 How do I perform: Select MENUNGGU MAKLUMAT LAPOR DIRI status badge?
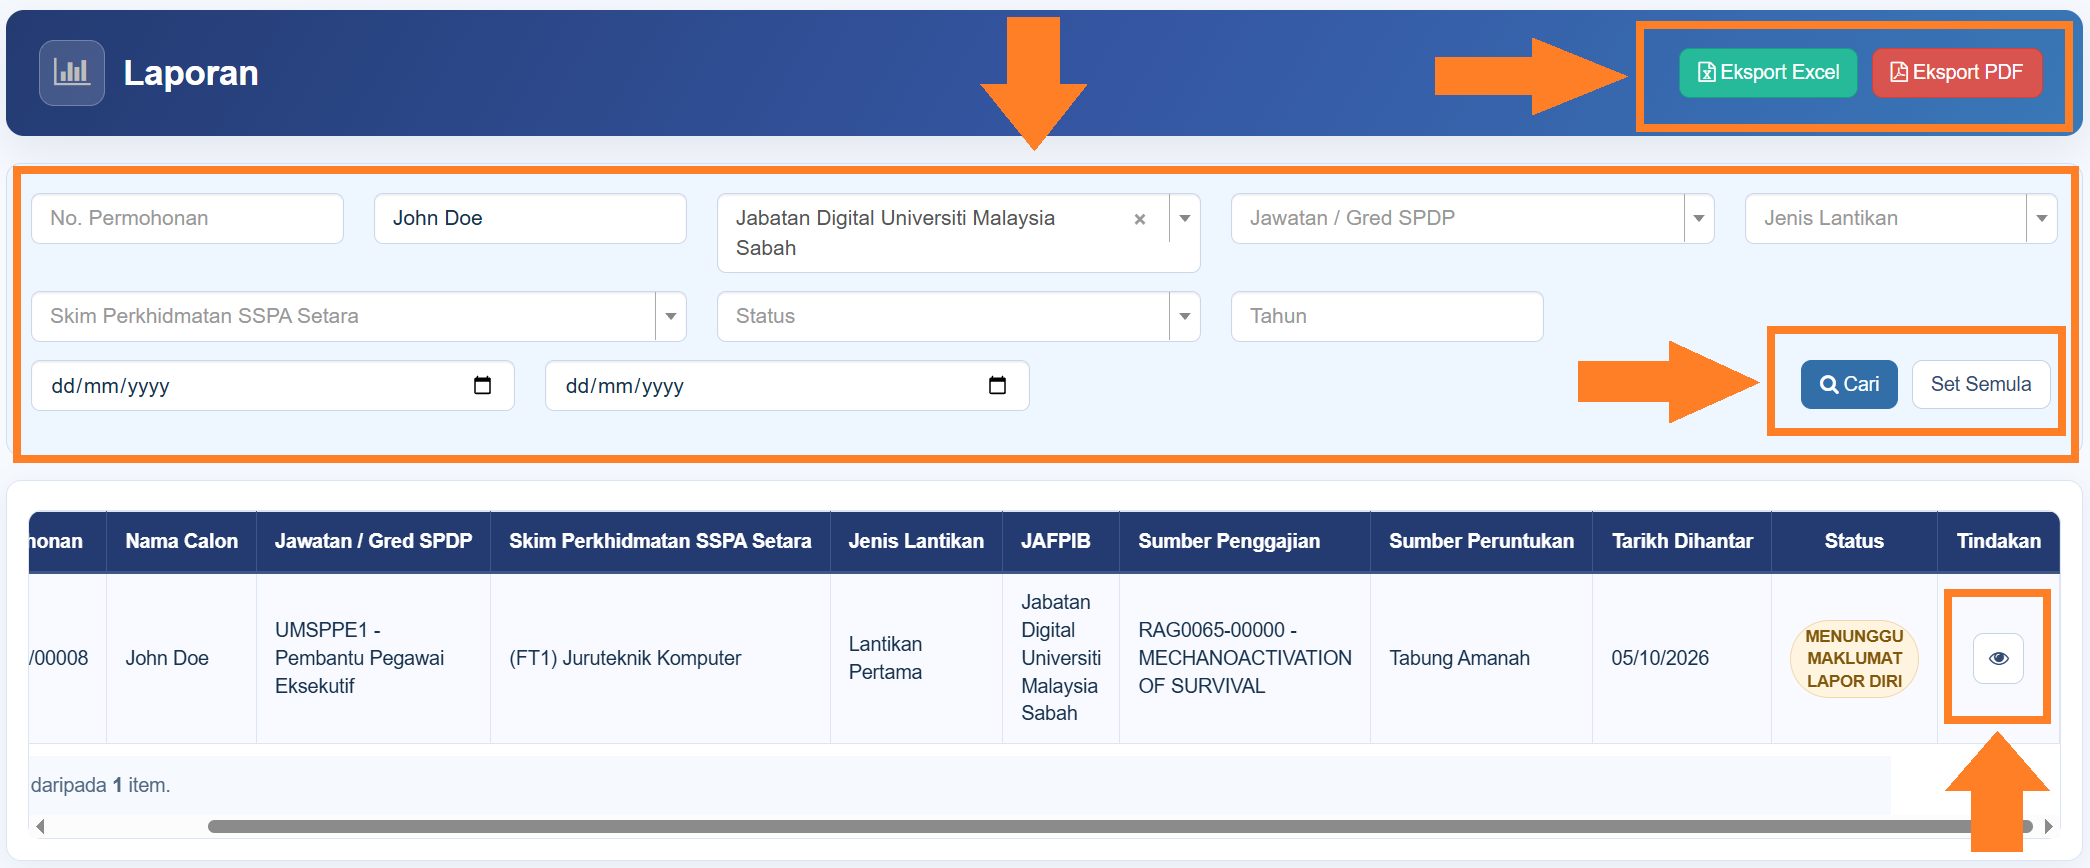(x=1854, y=658)
